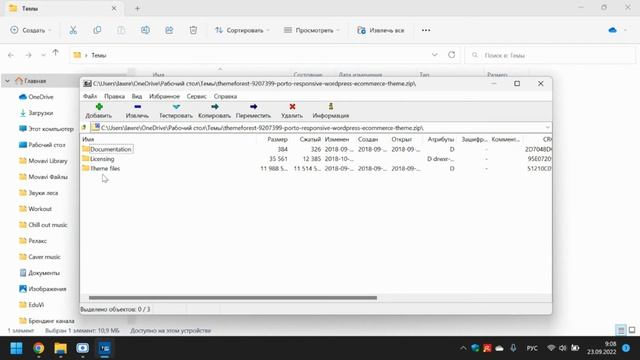Open Изображения in the sidebar
Screen dimensions: 640x360
(43, 289)
